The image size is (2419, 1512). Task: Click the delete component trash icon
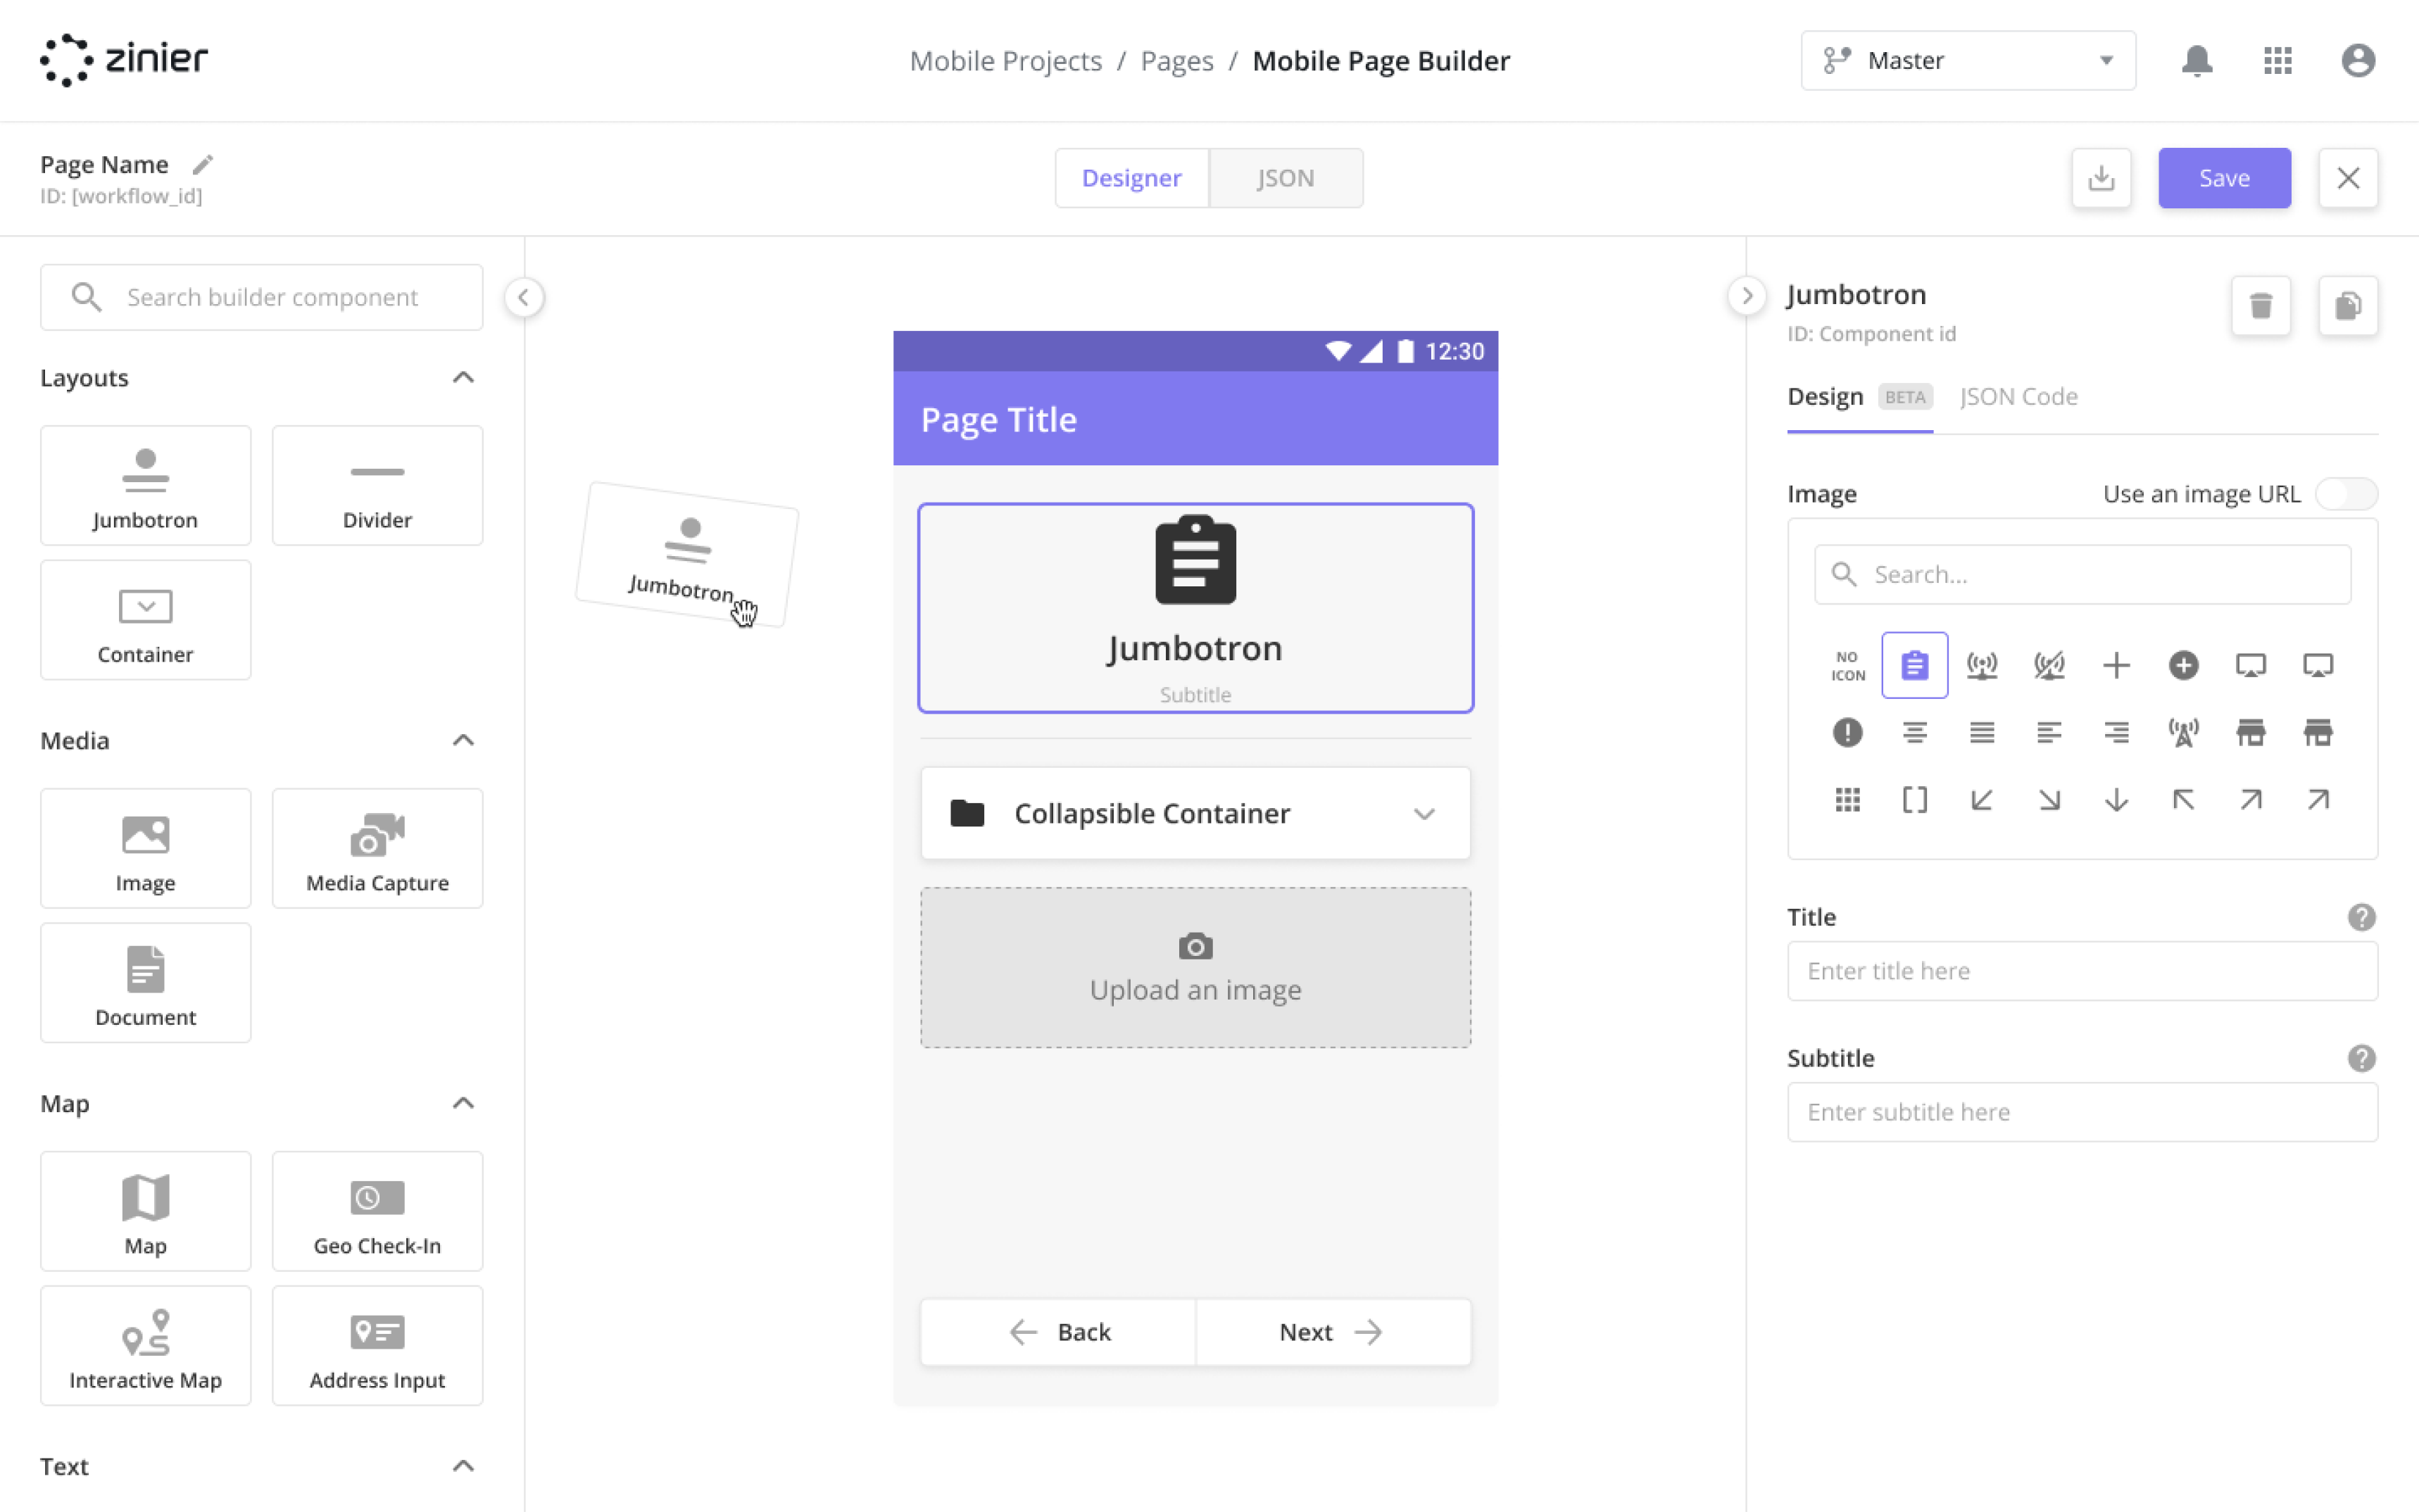pos(2261,307)
